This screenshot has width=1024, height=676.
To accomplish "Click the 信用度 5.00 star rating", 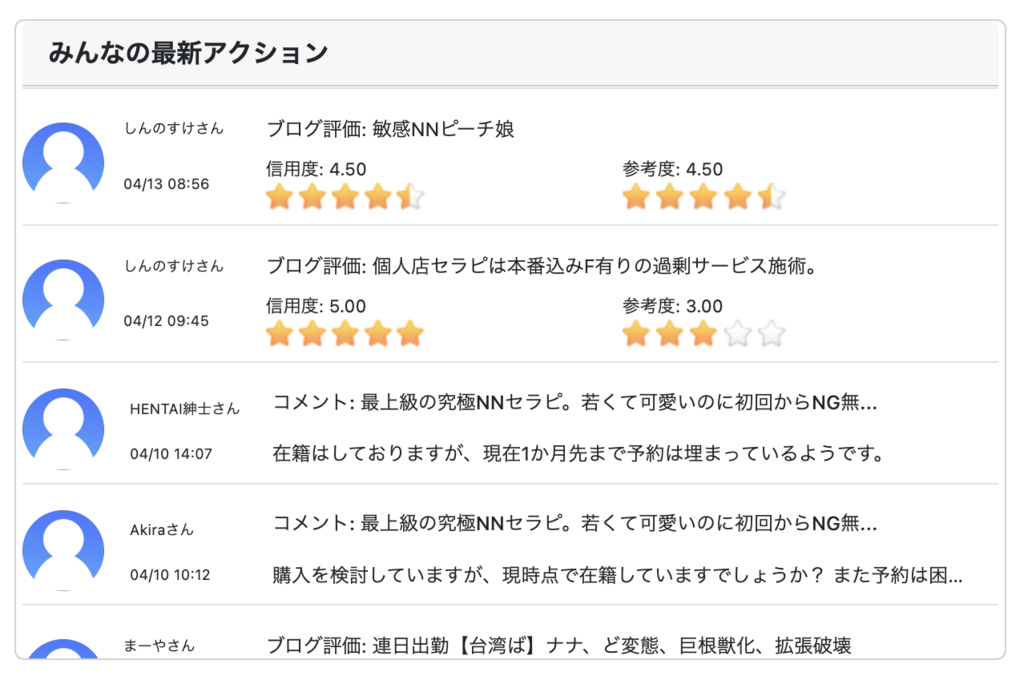I will coord(344,334).
